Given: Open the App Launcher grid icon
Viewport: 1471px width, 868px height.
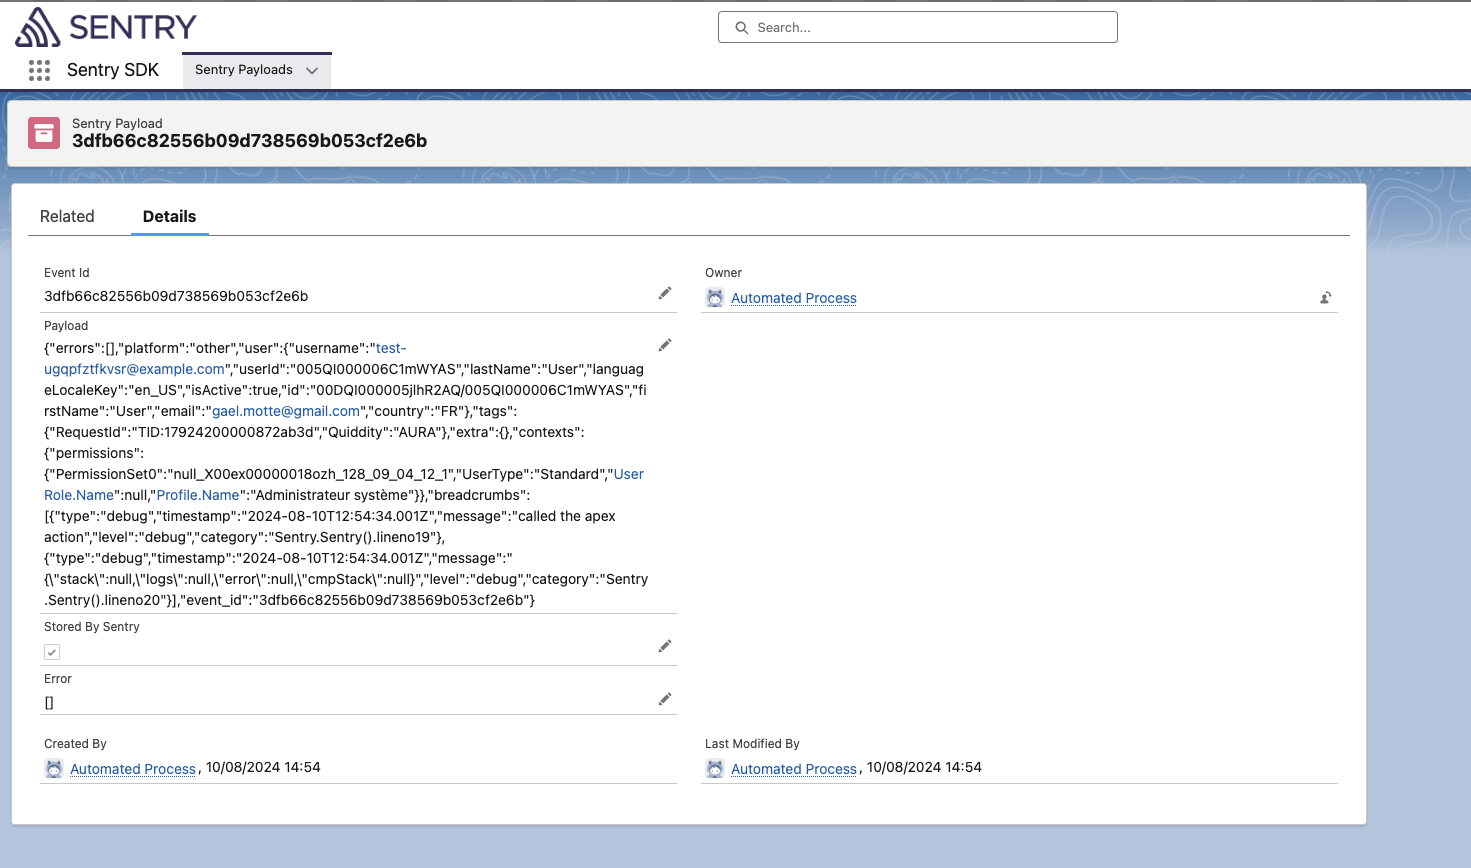Looking at the screenshot, I should 39,70.
